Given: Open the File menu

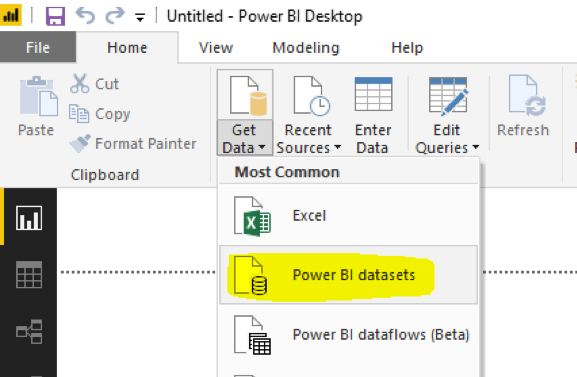Looking at the screenshot, I should click(x=38, y=47).
